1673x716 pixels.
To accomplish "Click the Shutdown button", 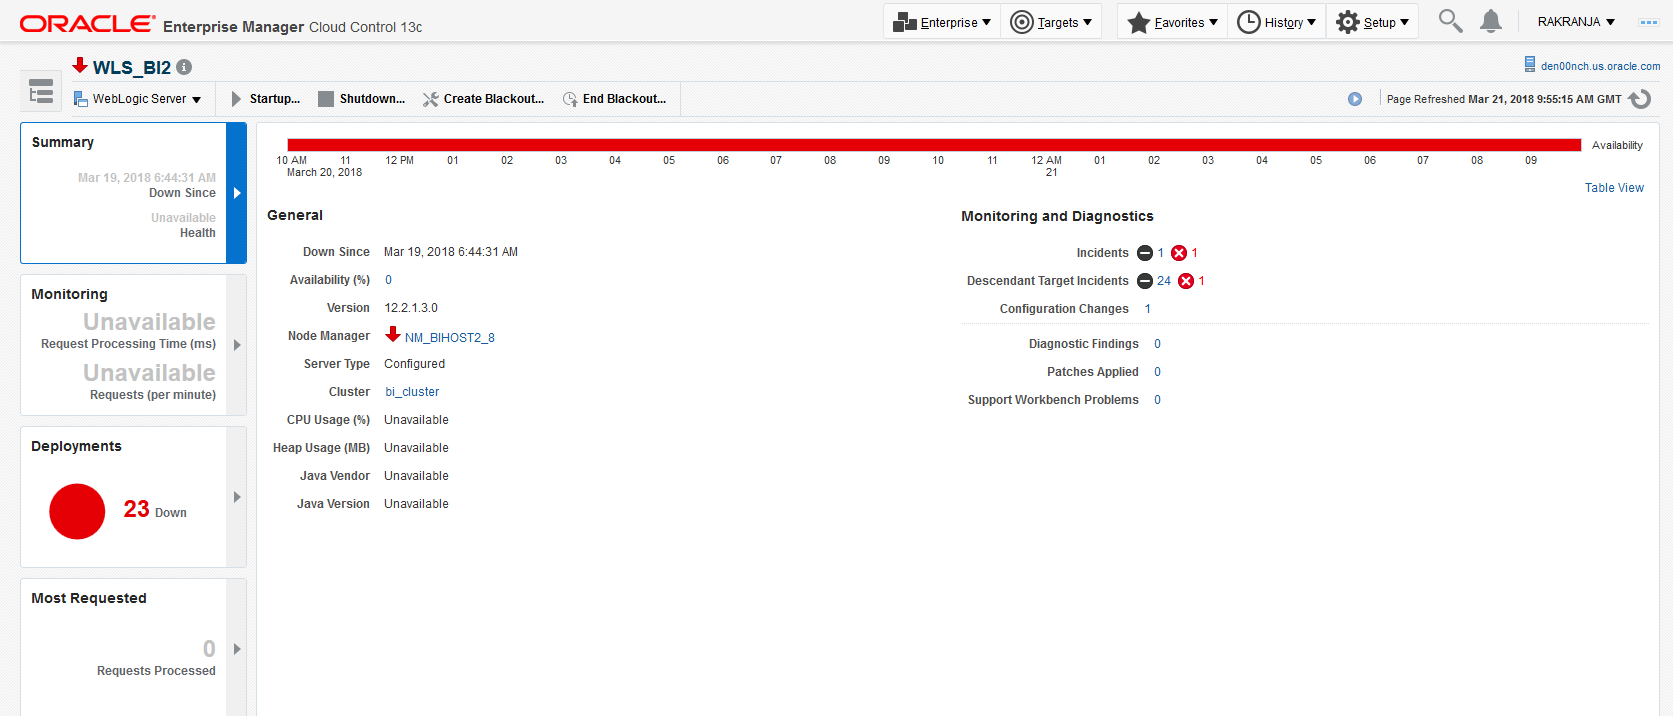I will pyautogui.click(x=361, y=99).
